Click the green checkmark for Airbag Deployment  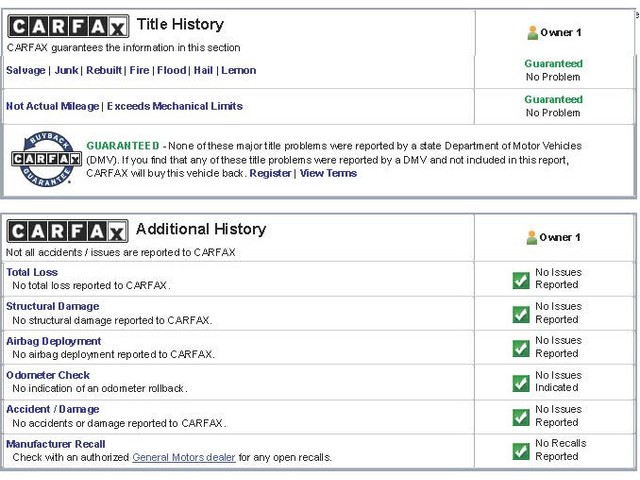(521, 348)
